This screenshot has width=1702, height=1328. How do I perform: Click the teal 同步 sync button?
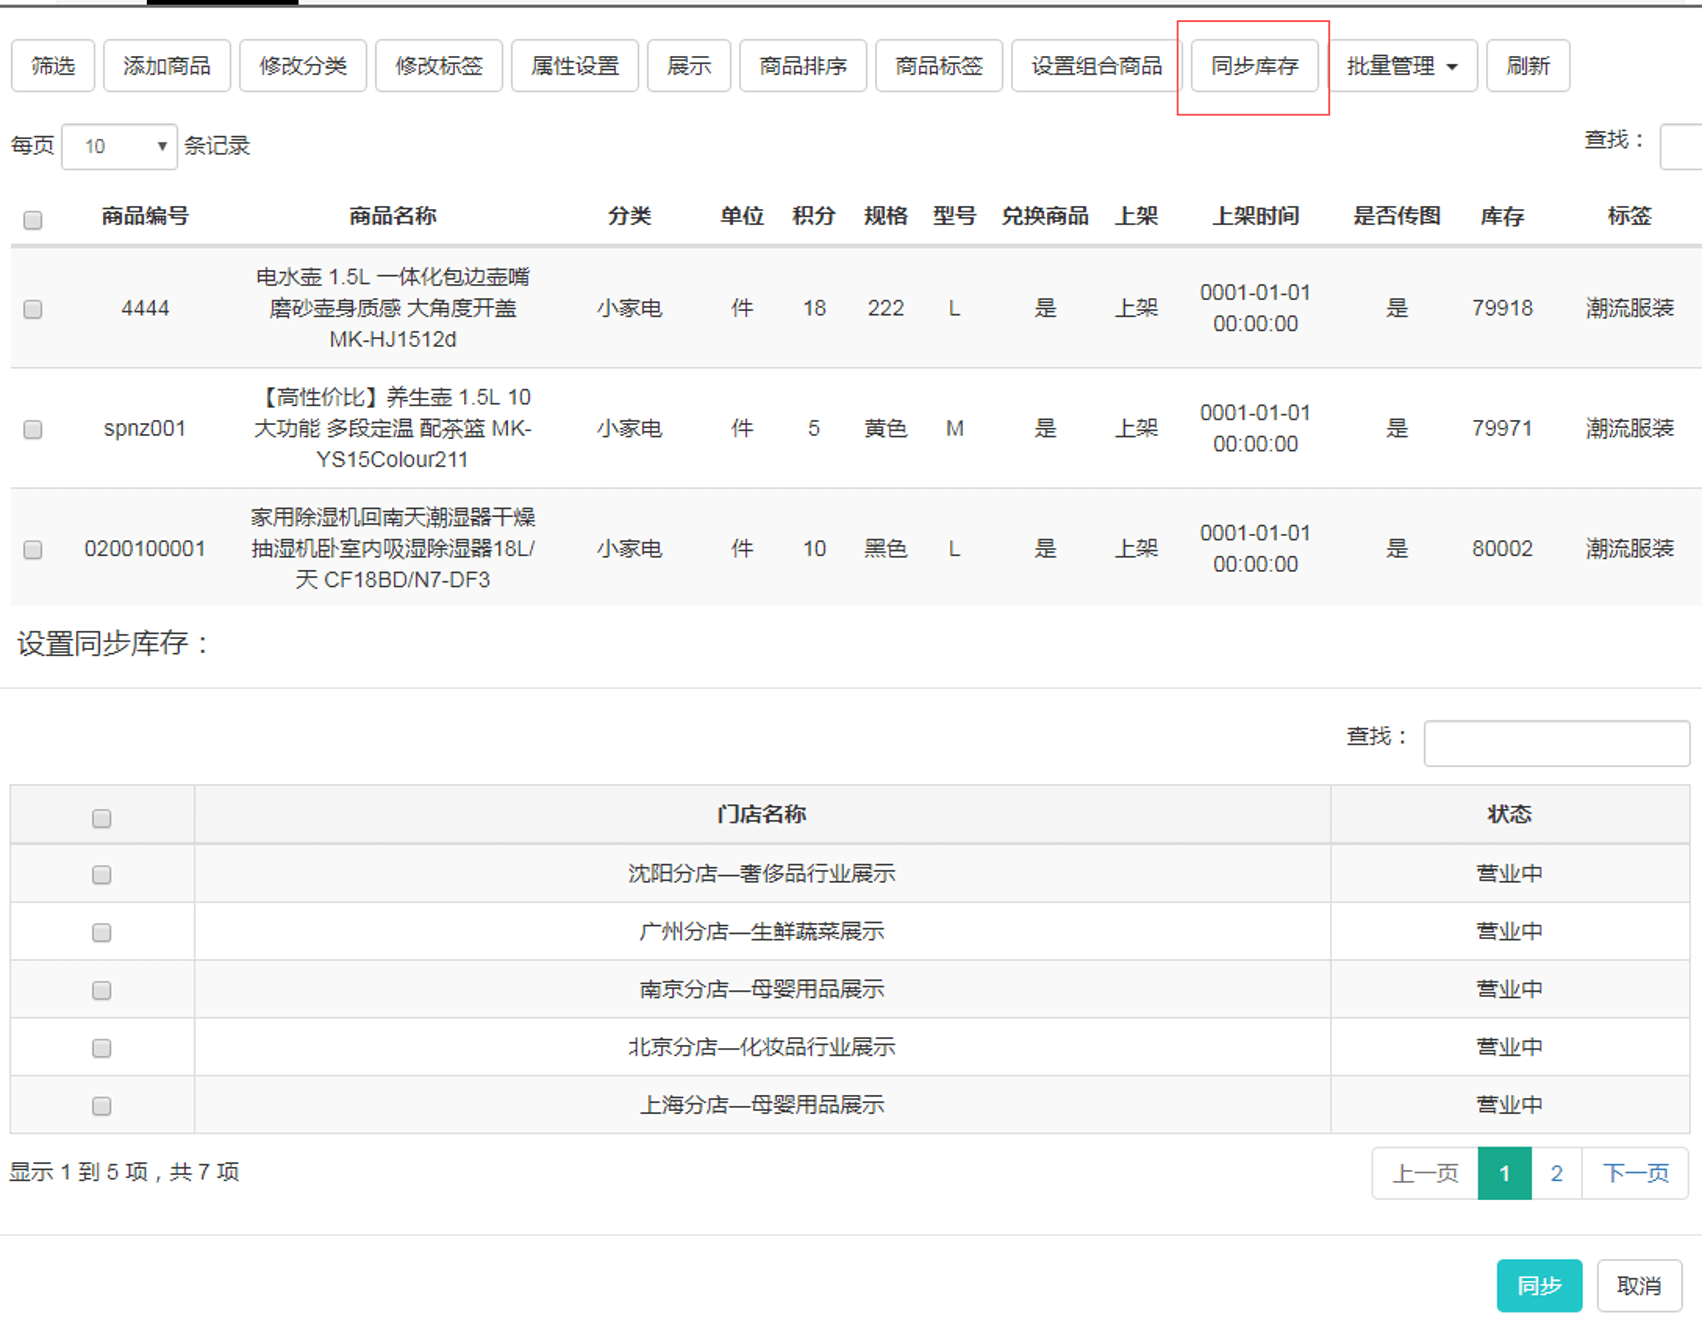[x=1539, y=1286]
